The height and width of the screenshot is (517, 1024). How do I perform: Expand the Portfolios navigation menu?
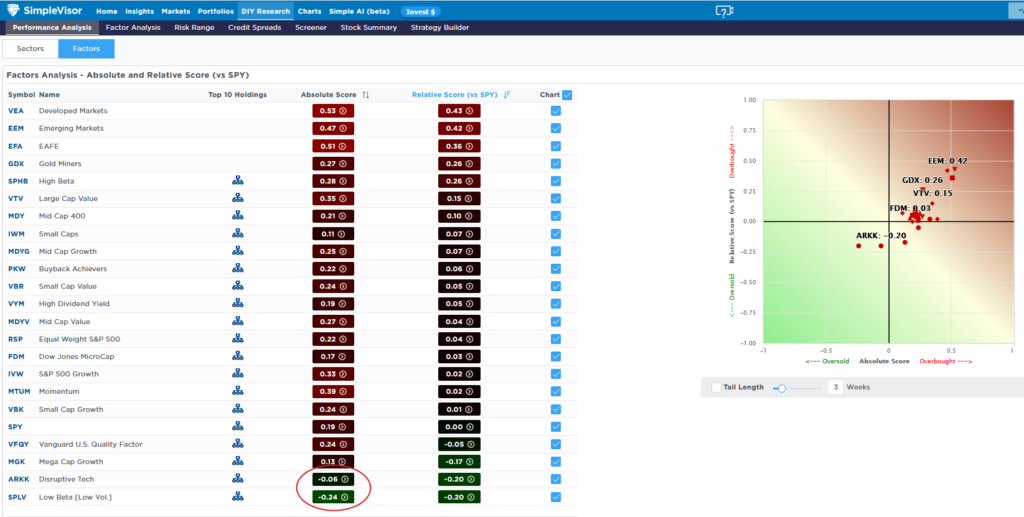pos(214,11)
